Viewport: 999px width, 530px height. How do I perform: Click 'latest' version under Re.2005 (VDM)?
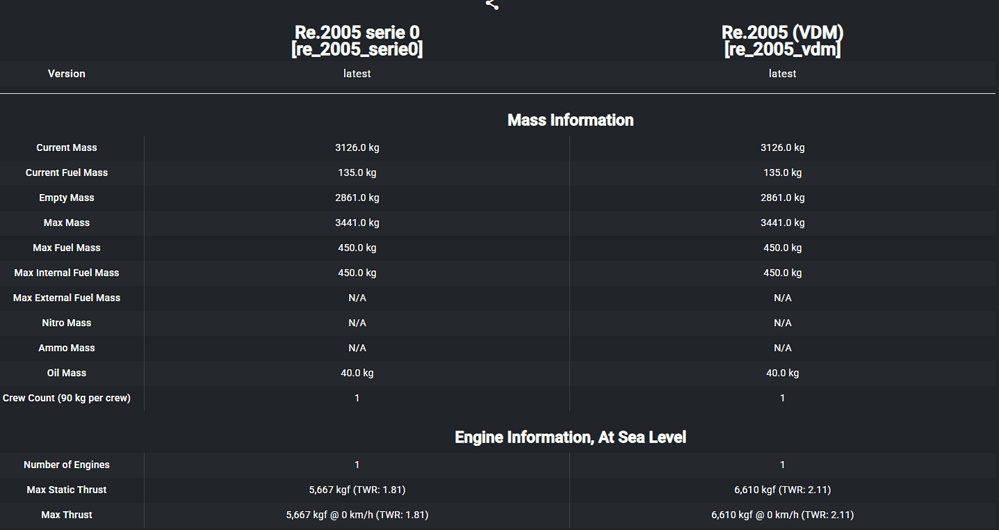(x=782, y=74)
